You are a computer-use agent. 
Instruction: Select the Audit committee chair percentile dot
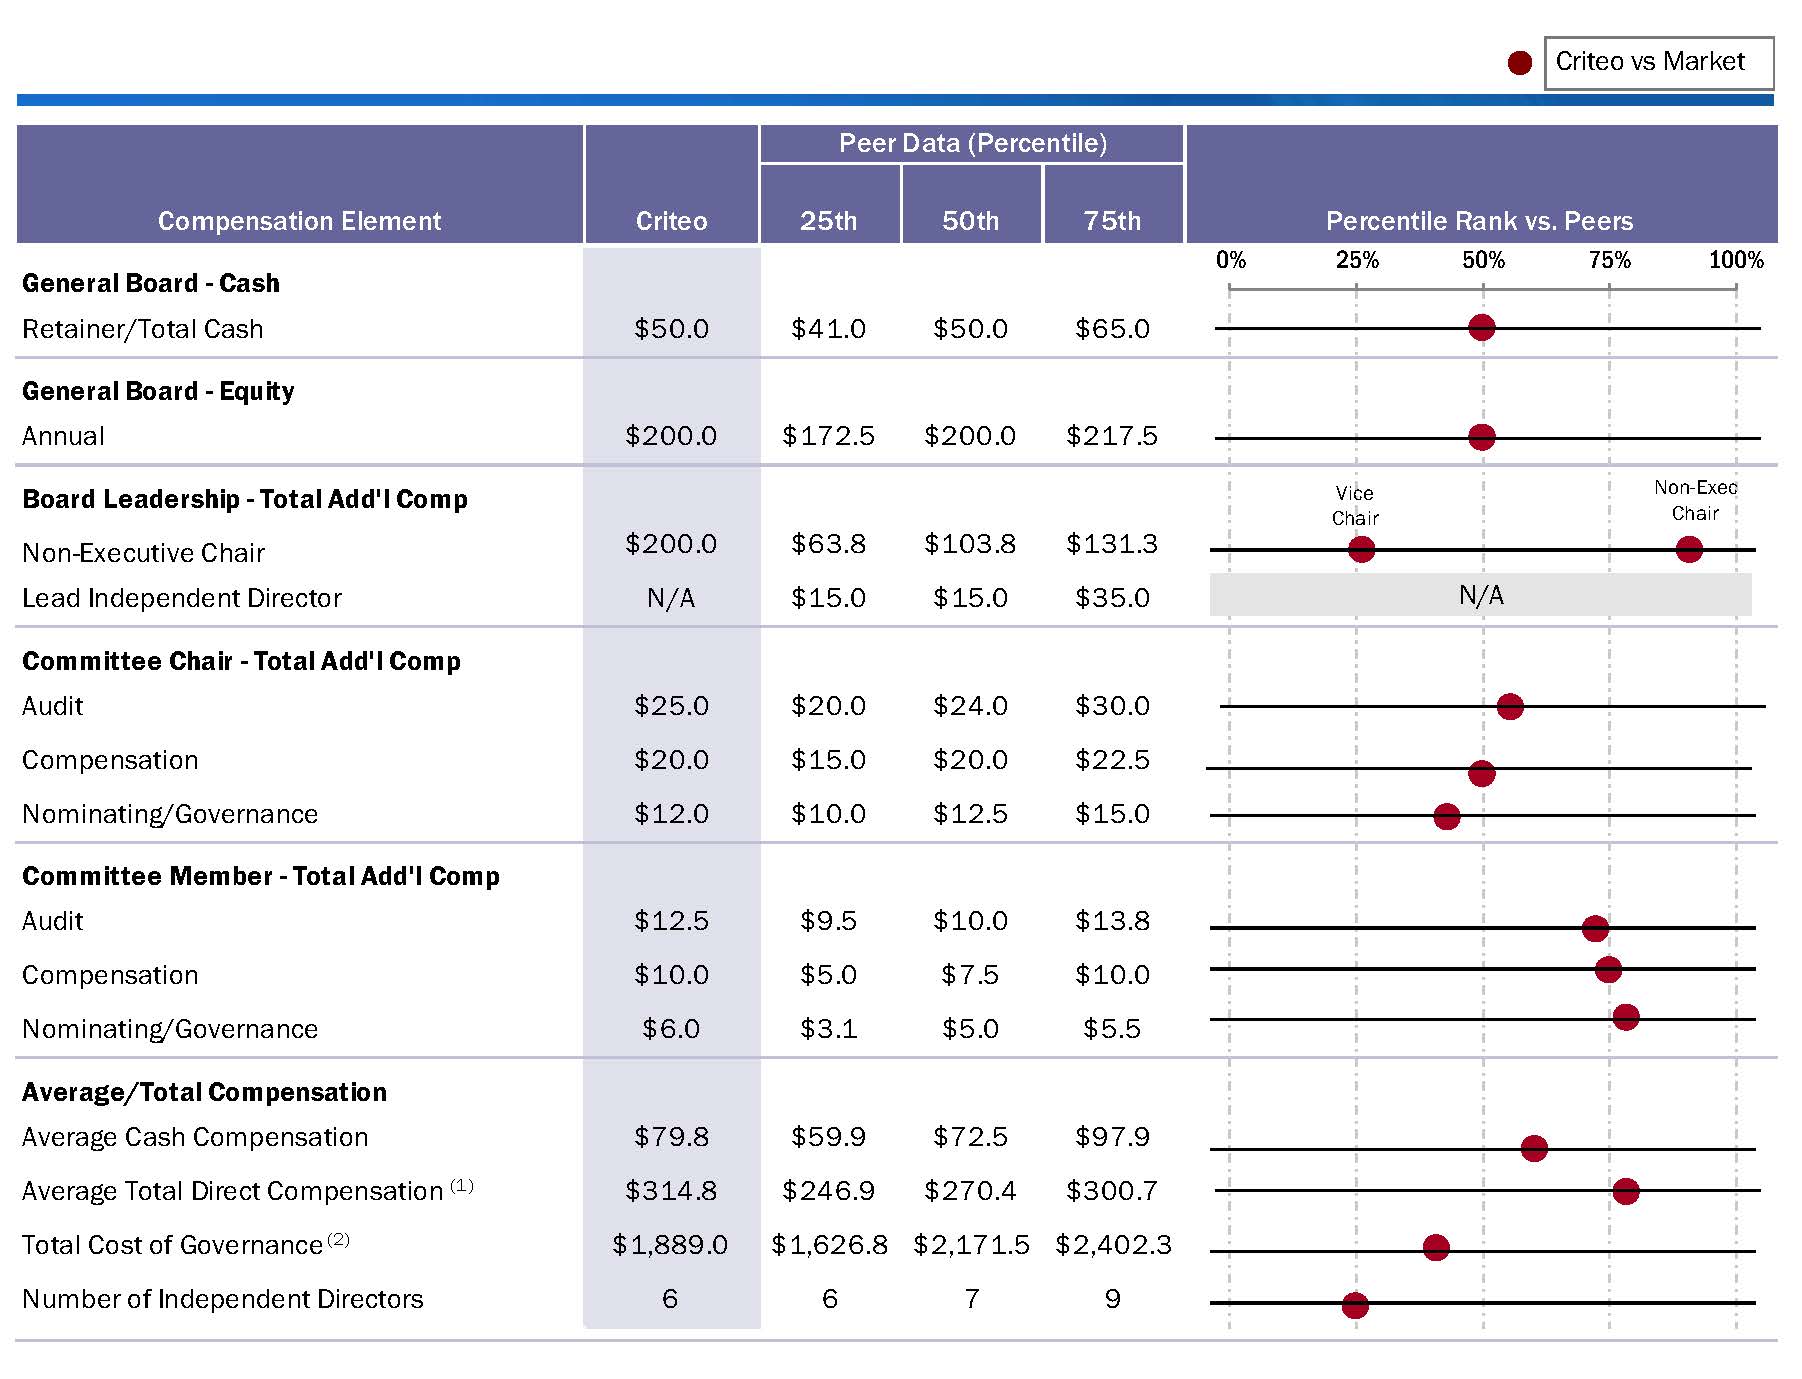(1512, 705)
